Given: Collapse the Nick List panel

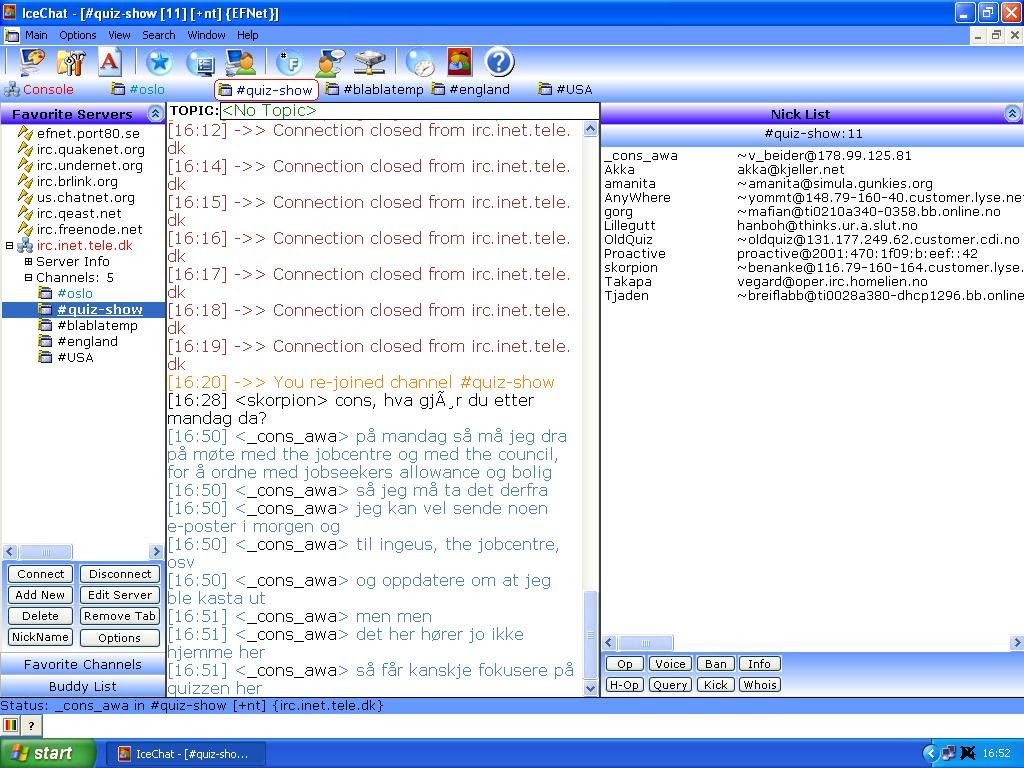Looking at the screenshot, I should pyautogui.click(x=1012, y=114).
